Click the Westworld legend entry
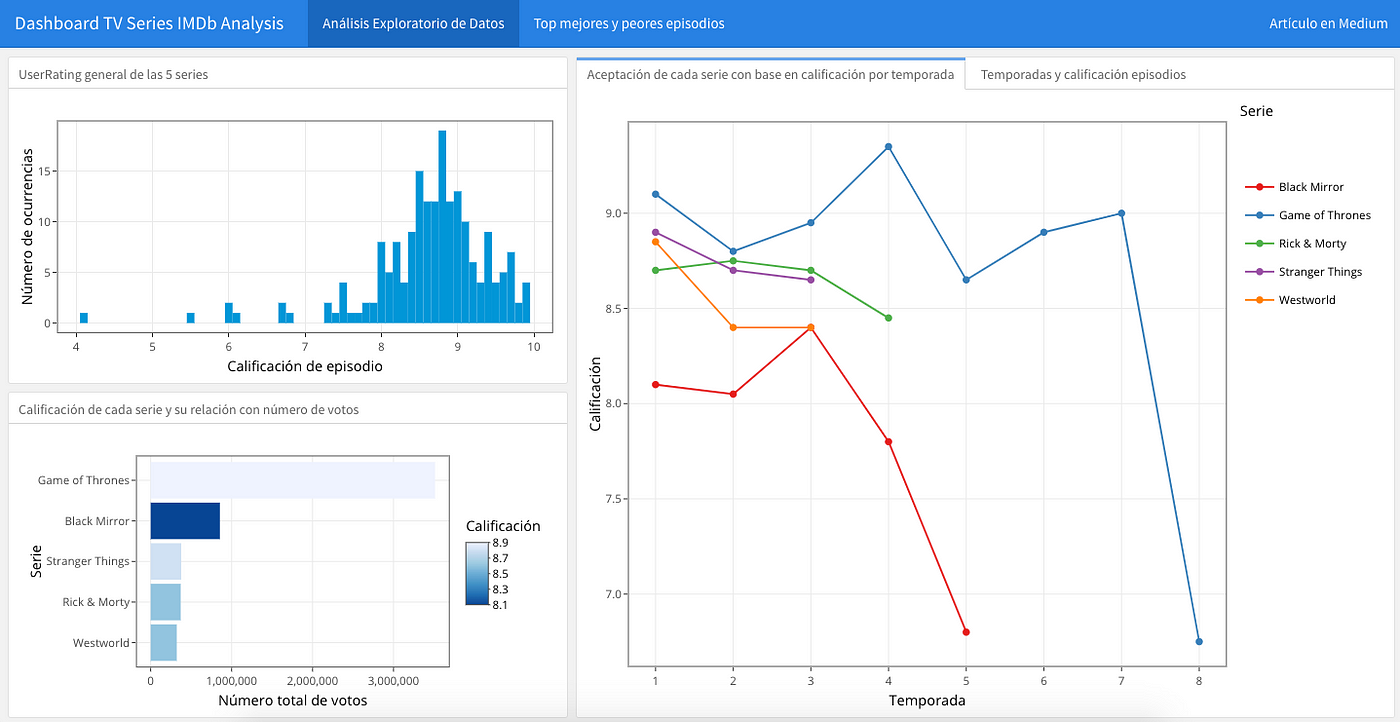Viewport: 1400px width, 722px height. tap(1290, 300)
